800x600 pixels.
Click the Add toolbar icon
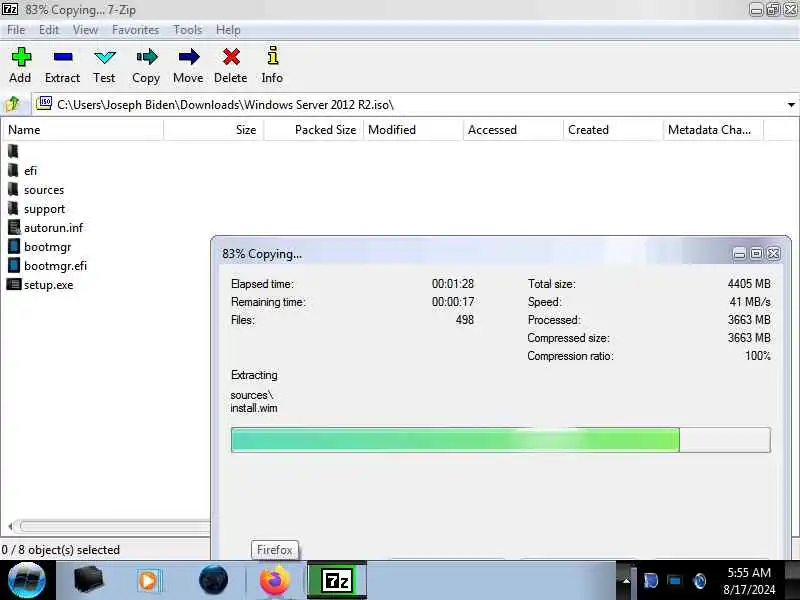pos(21,57)
